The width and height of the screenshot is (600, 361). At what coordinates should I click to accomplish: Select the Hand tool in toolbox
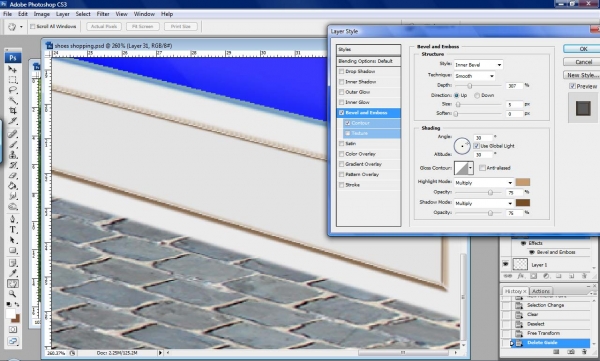coord(13,284)
